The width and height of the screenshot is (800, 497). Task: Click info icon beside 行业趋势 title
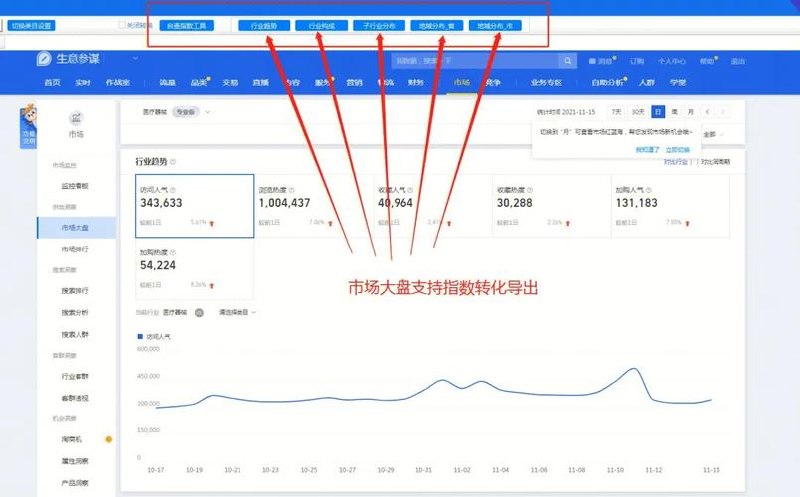(x=172, y=162)
